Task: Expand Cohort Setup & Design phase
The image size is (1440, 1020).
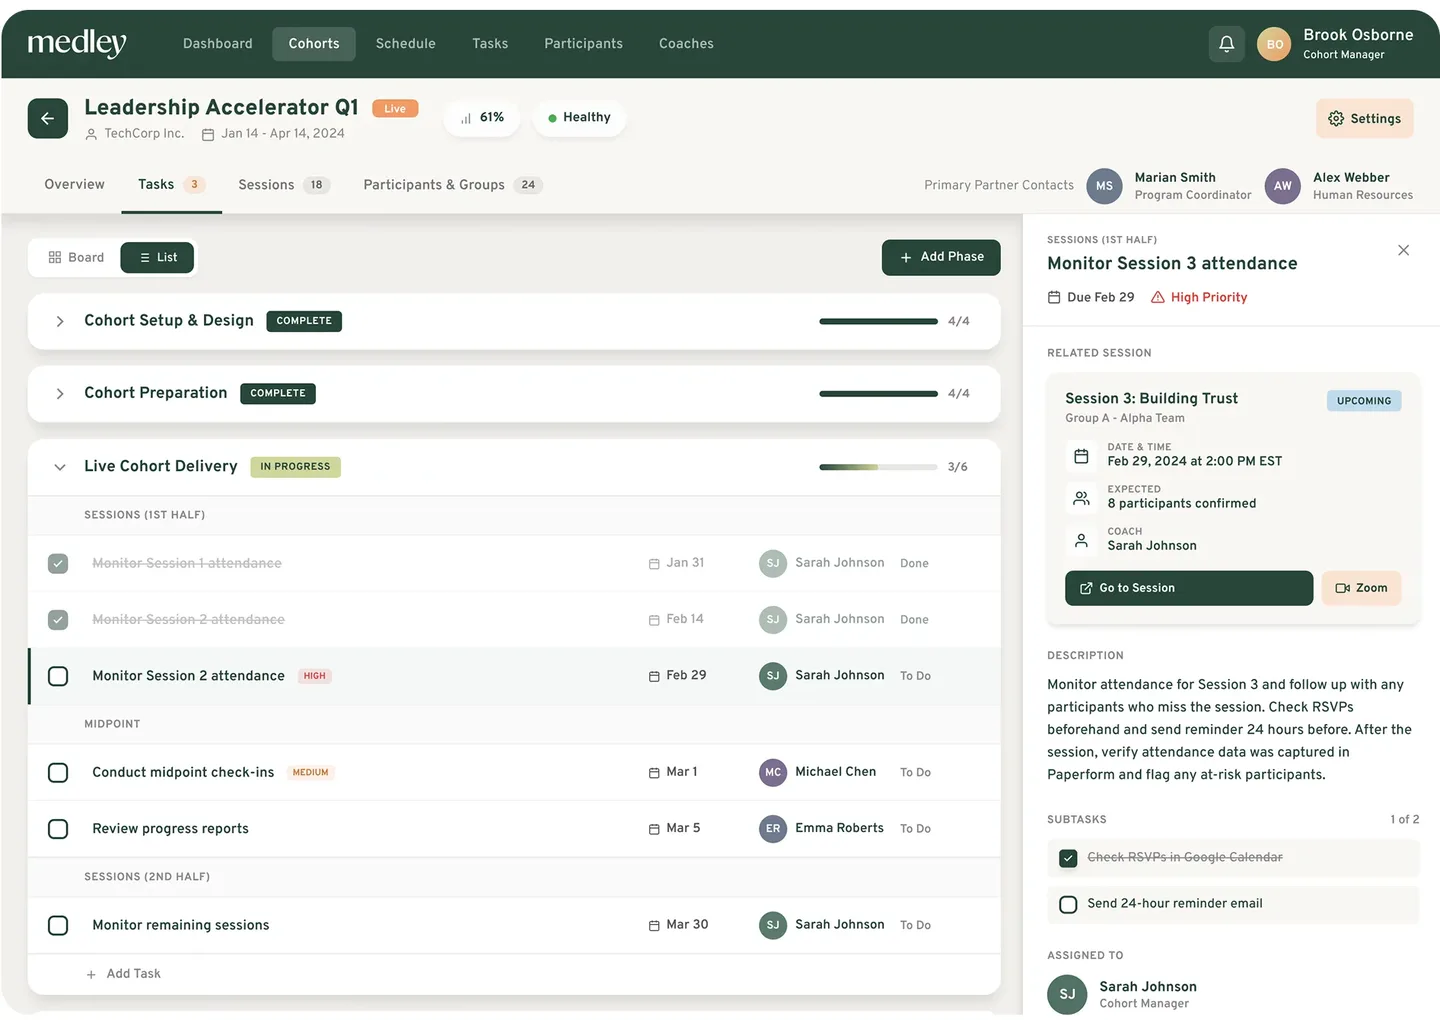Action: 60,321
